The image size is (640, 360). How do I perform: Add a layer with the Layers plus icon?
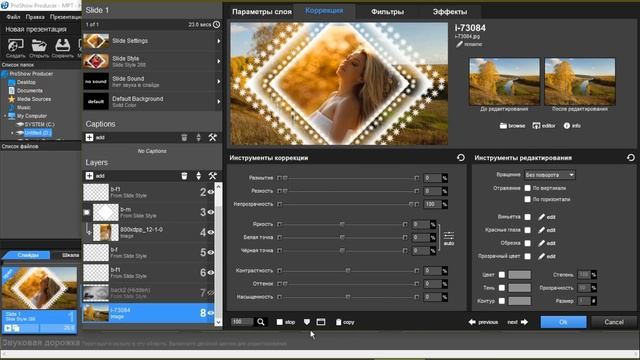click(x=89, y=176)
